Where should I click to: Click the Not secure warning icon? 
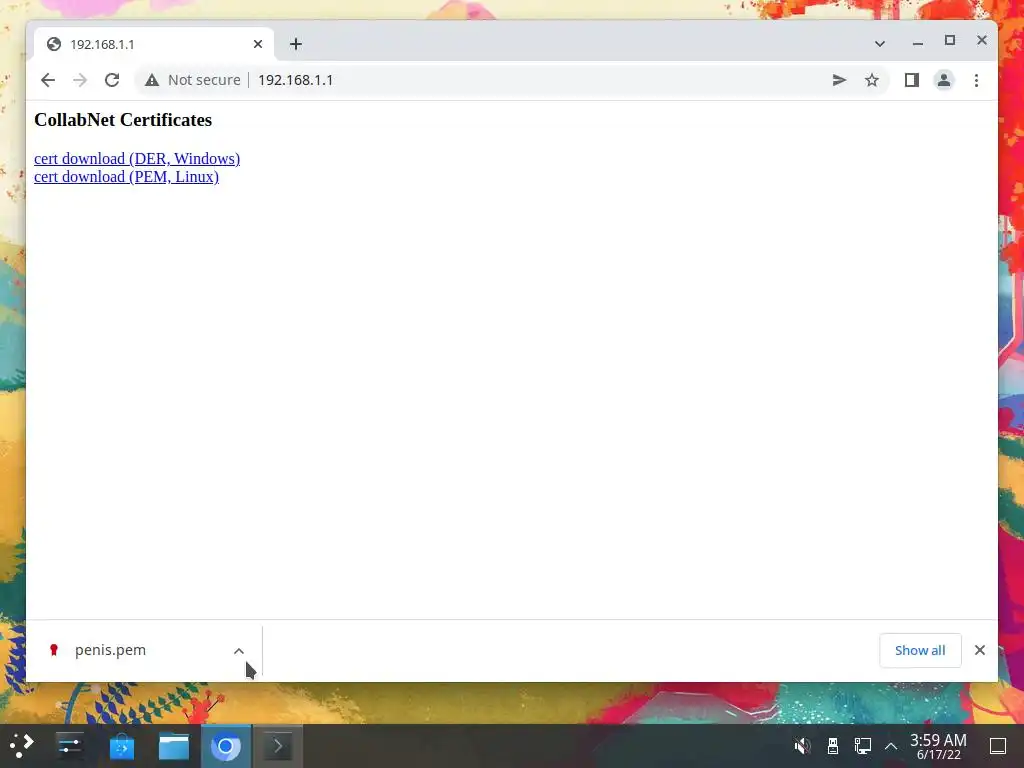click(152, 80)
